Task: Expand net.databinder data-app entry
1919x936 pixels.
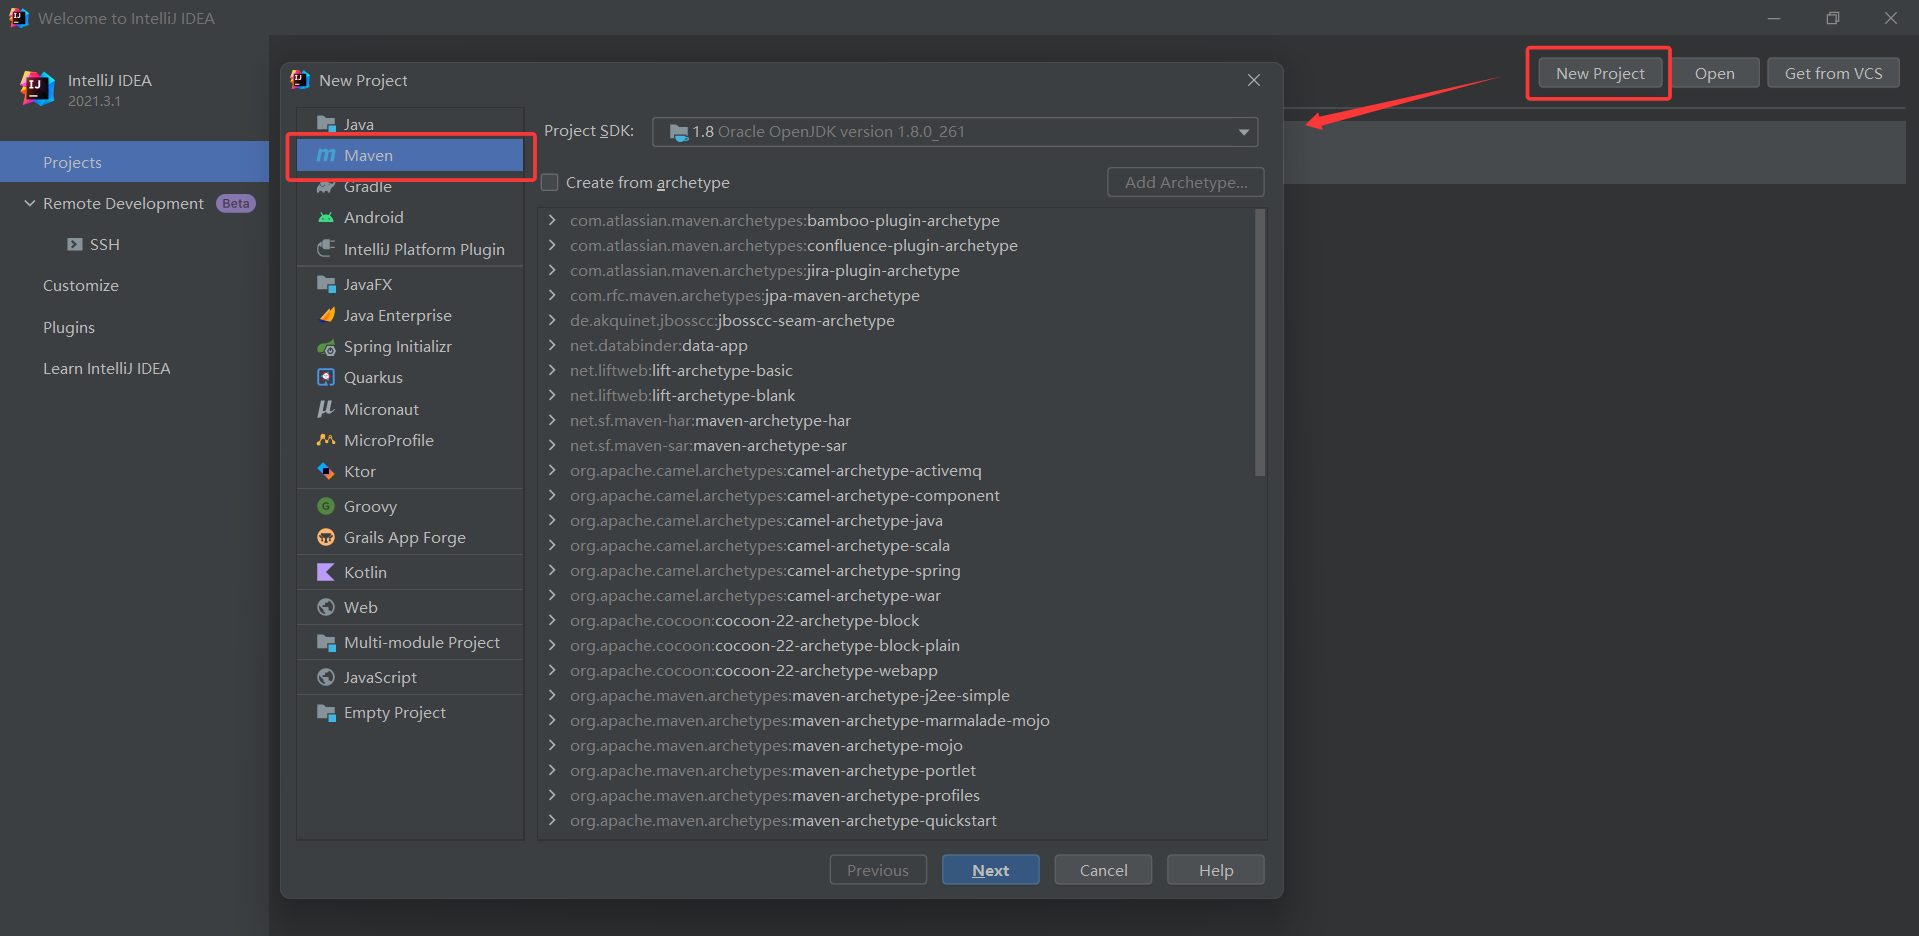Action: click(552, 345)
